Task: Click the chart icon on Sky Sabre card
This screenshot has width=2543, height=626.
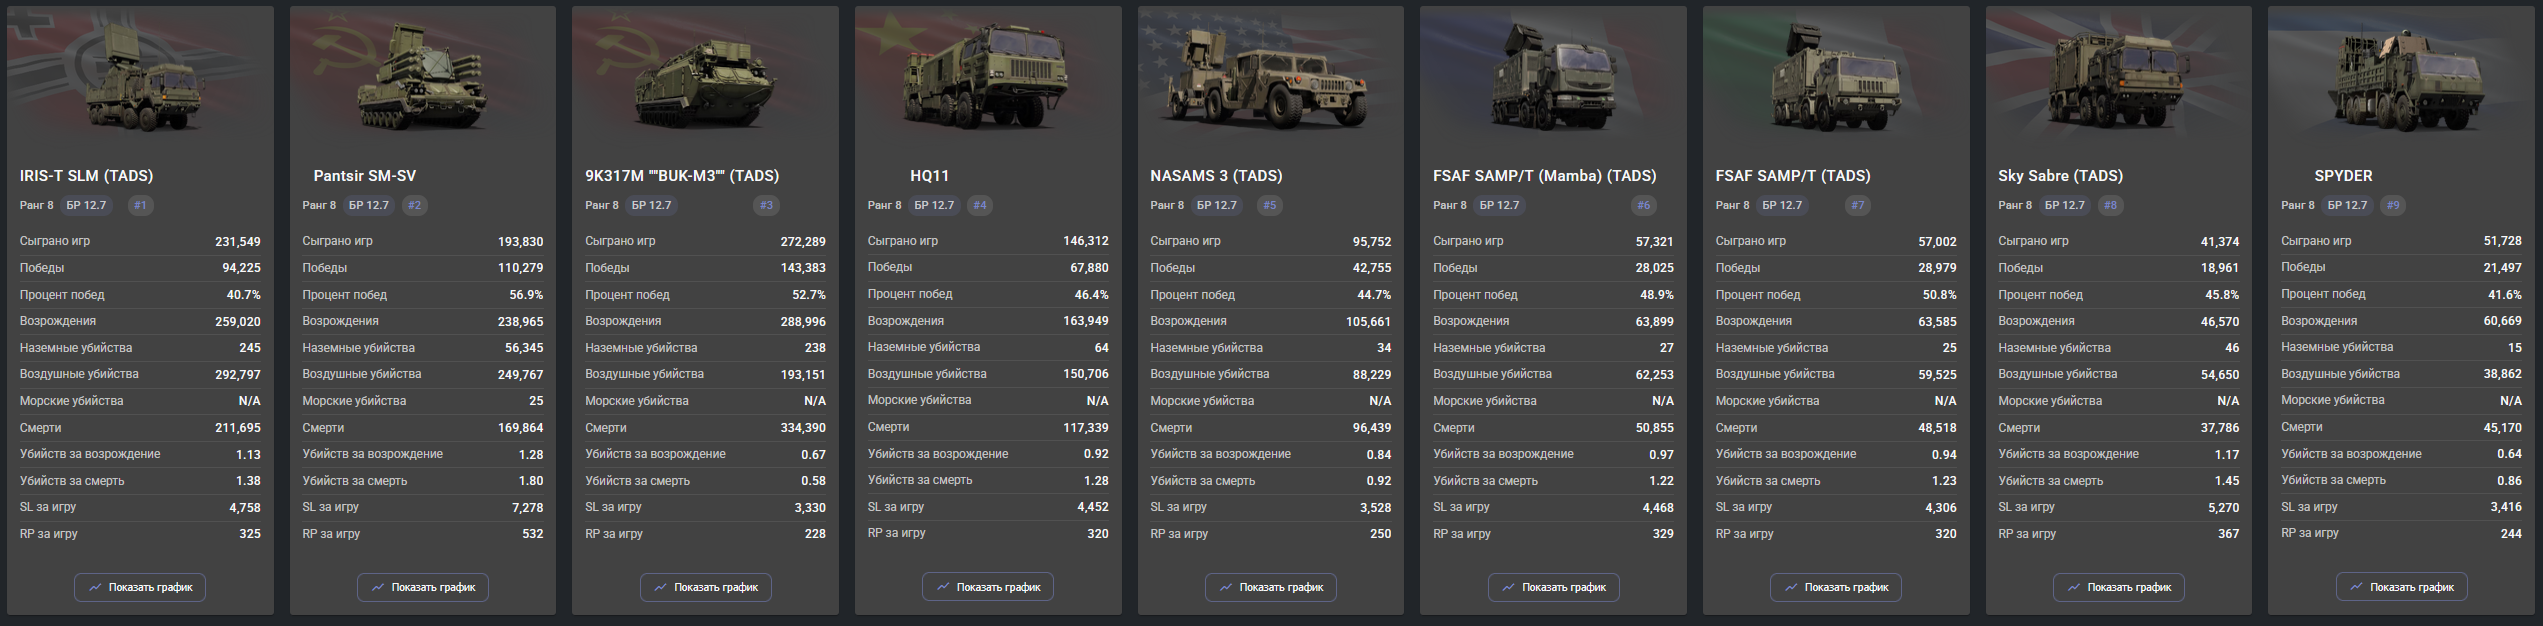Action: [x=2074, y=587]
